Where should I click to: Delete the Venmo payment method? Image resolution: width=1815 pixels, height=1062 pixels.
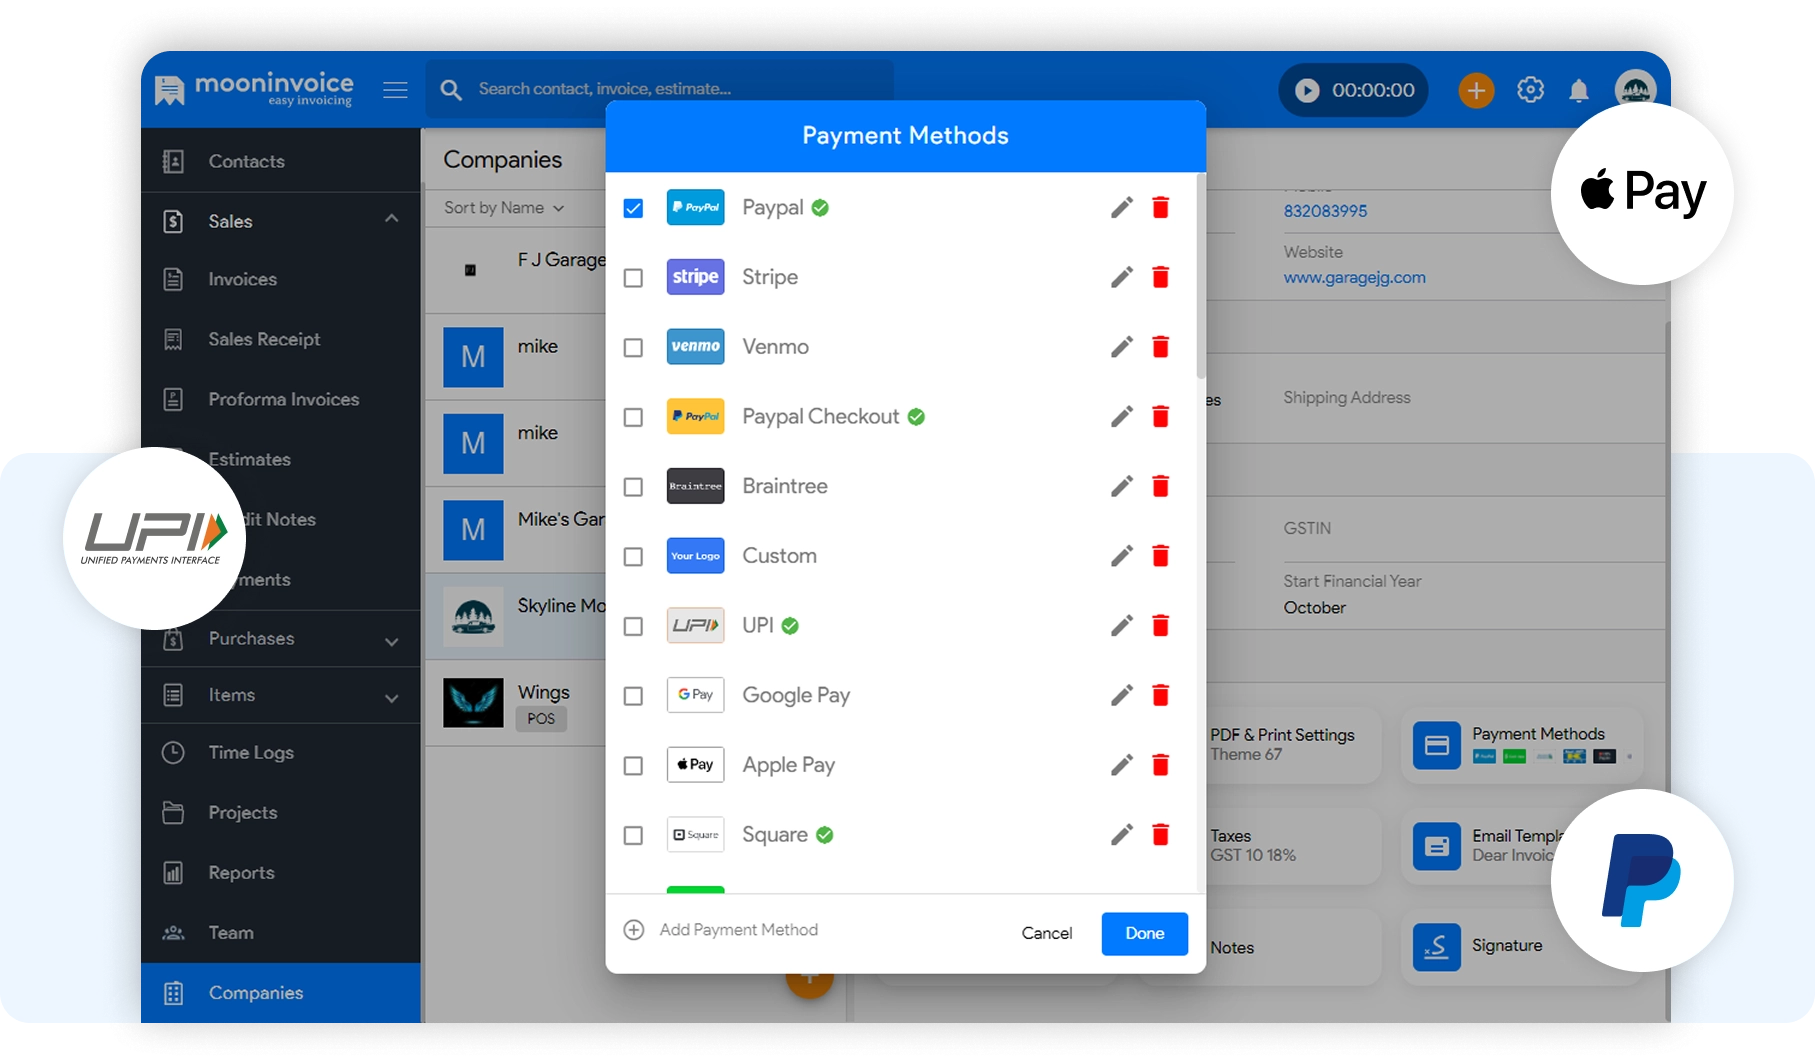pos(1160,347)
